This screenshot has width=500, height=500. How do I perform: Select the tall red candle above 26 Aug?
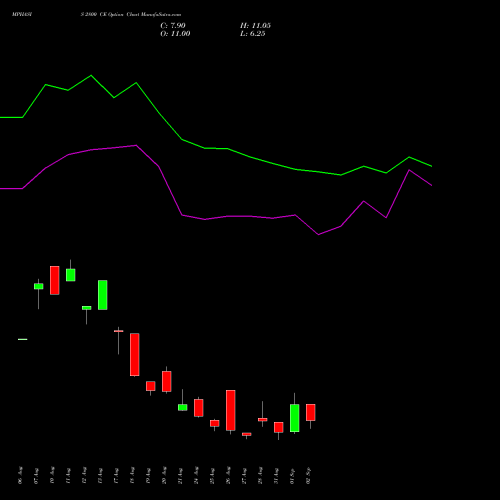point(231,410)
